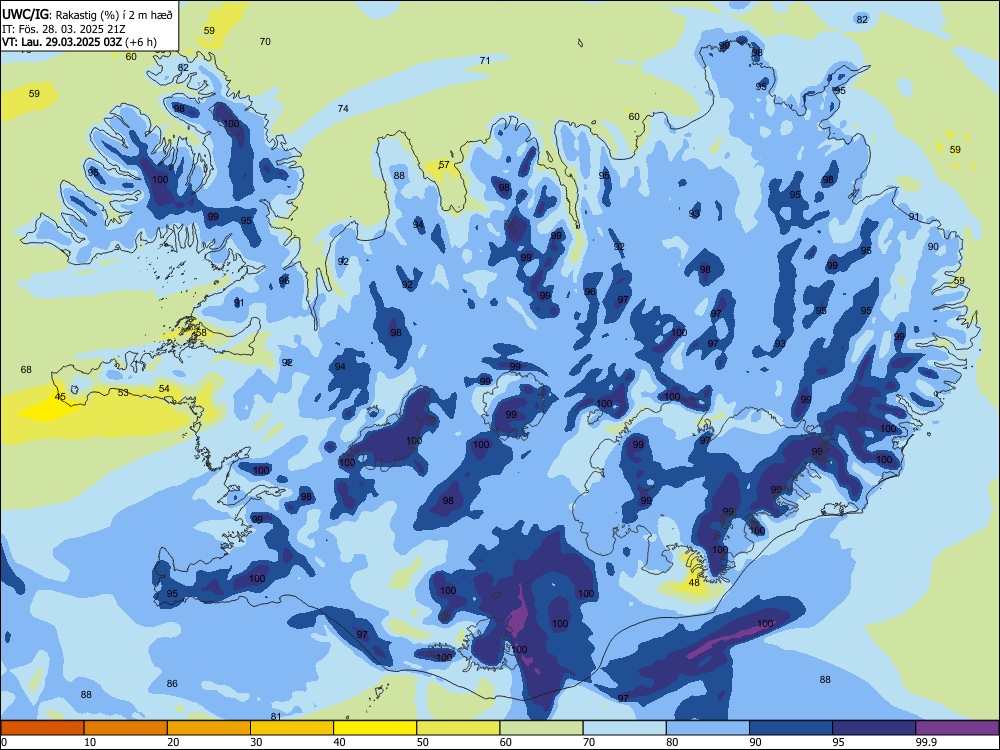The height and width of the screenshot is (750, 1000).
Task: Select the purple above-99.9 legend swatch
Action: tap(957, 728)
